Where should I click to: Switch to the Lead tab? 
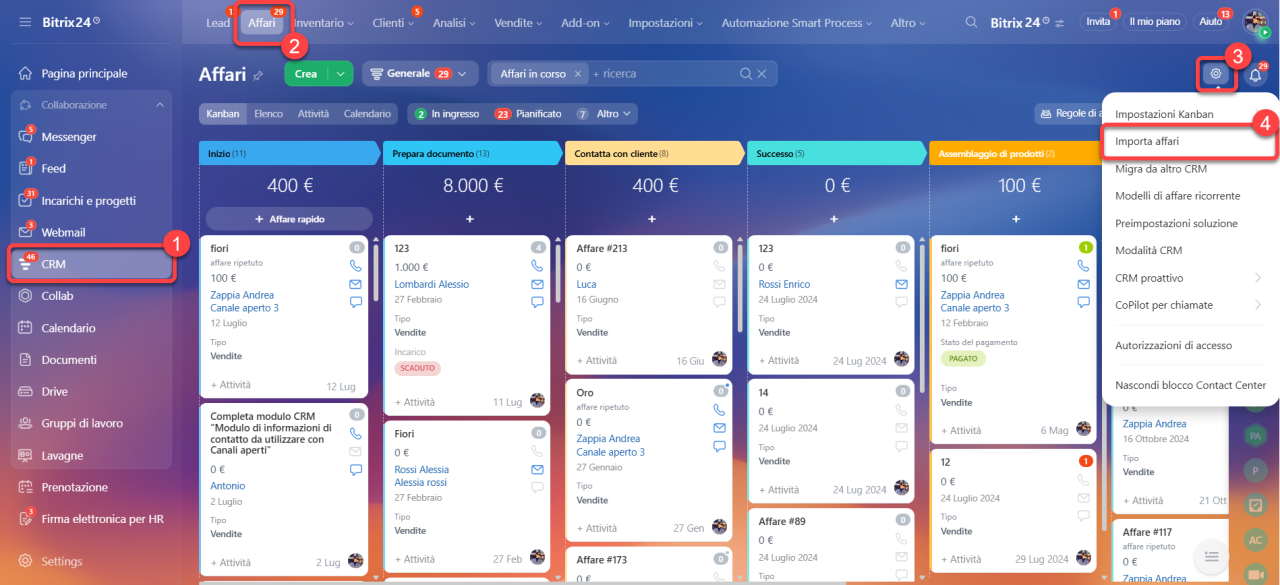[x=217, y=22]
